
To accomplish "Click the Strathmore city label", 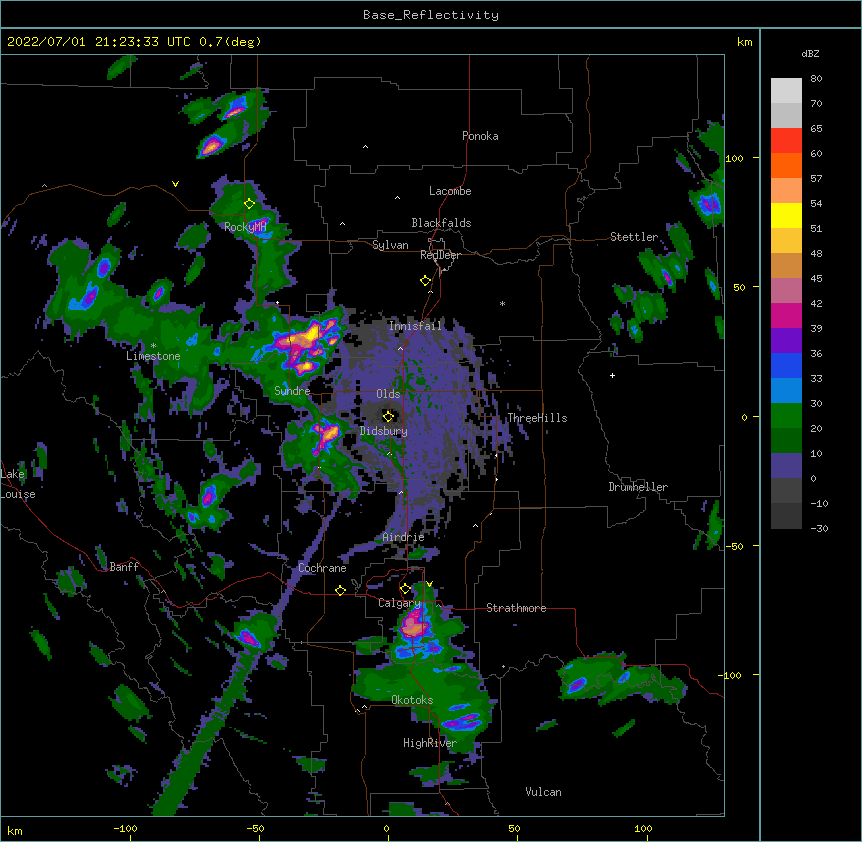I will point(516,608).
